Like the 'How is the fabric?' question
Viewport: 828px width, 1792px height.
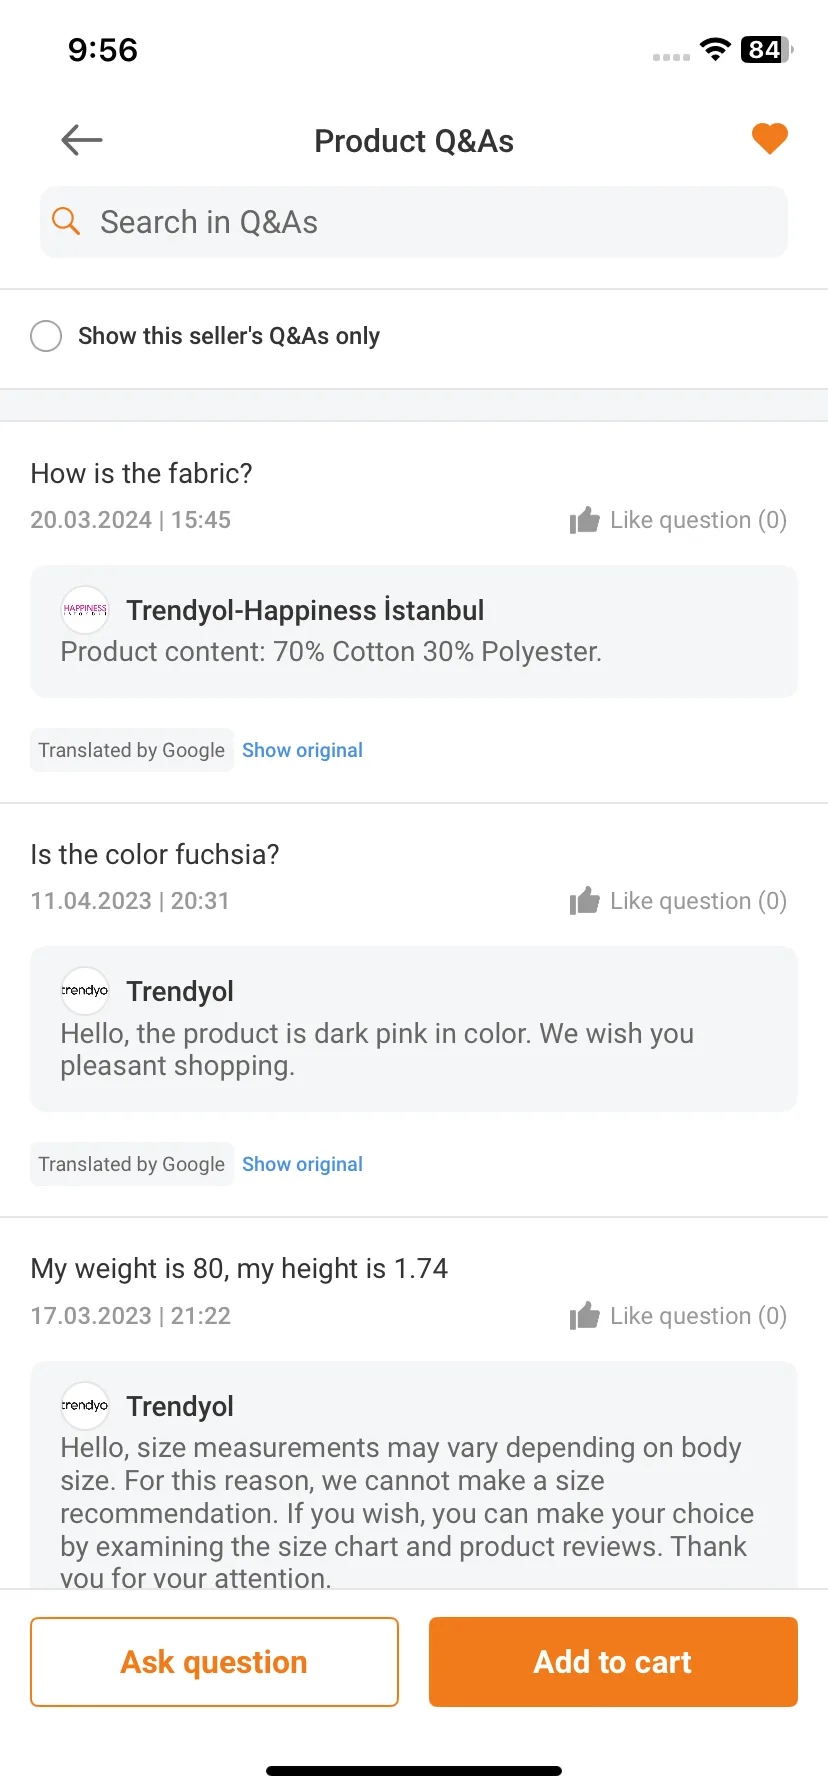click(x=678, y=520)
